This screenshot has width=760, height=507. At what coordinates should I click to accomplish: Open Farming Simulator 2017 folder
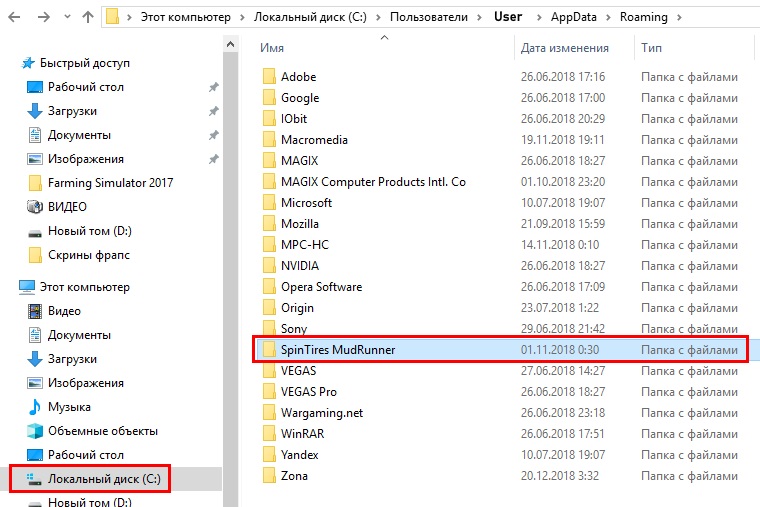click(111, 183)
